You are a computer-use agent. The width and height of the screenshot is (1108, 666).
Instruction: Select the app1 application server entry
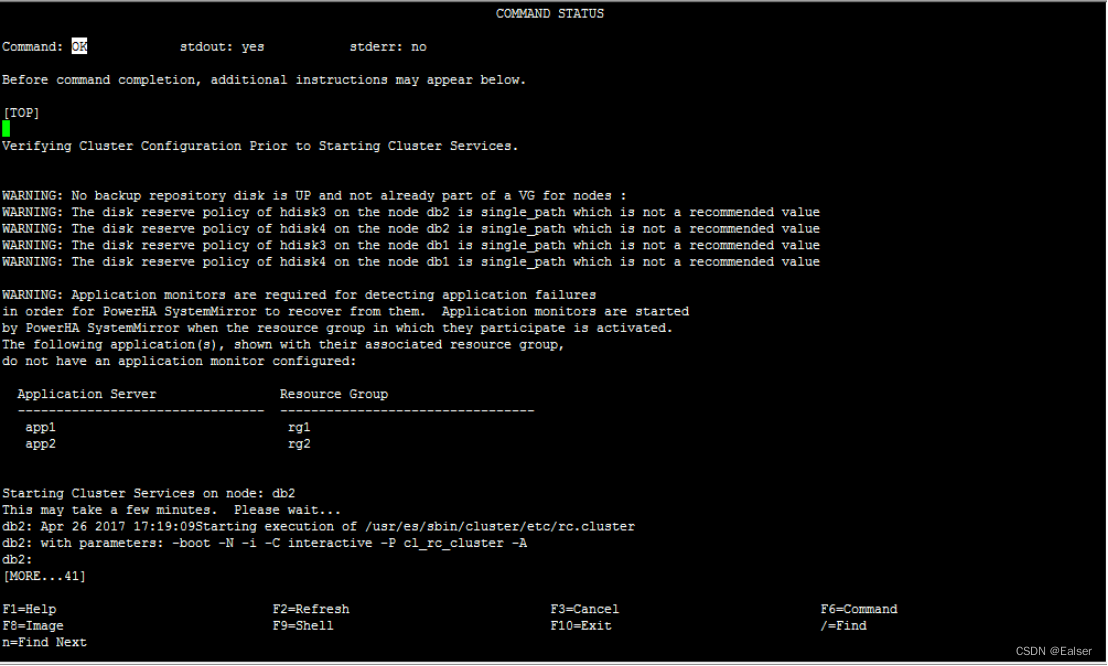click(x=40, y=426)
